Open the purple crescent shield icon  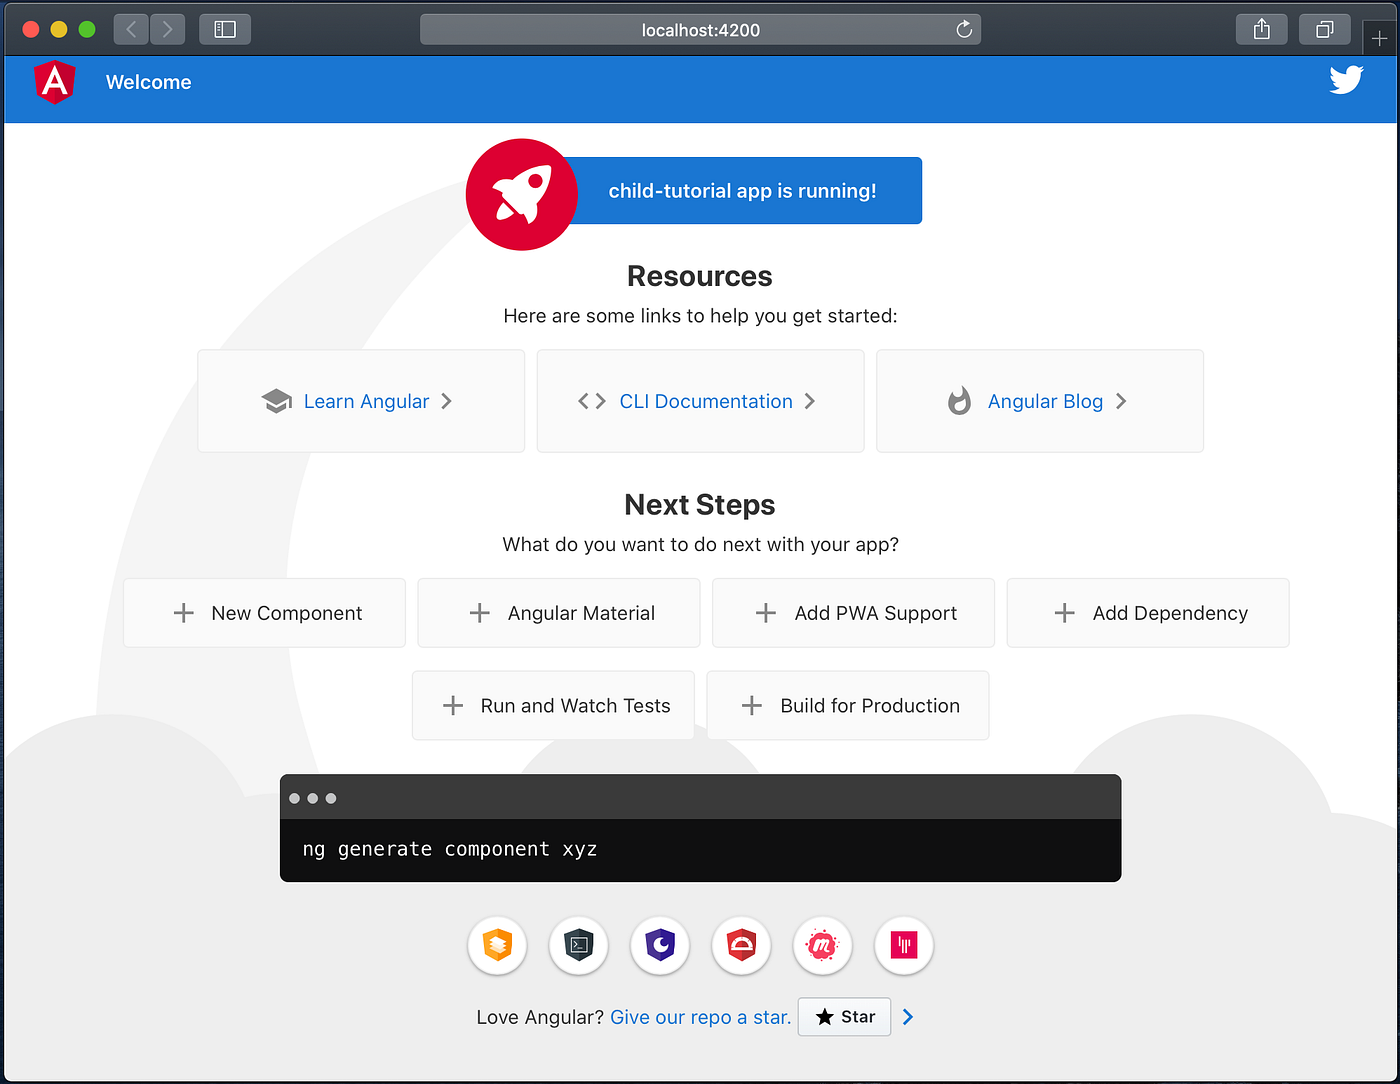coord(660,945)
